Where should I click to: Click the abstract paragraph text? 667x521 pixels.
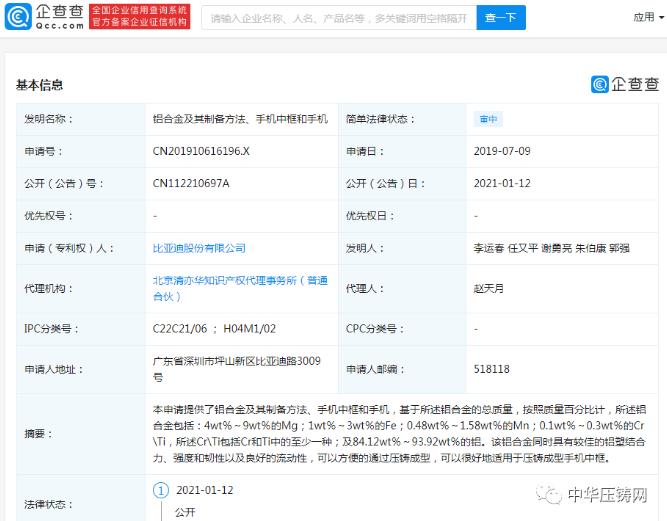(x=399, y=434)
